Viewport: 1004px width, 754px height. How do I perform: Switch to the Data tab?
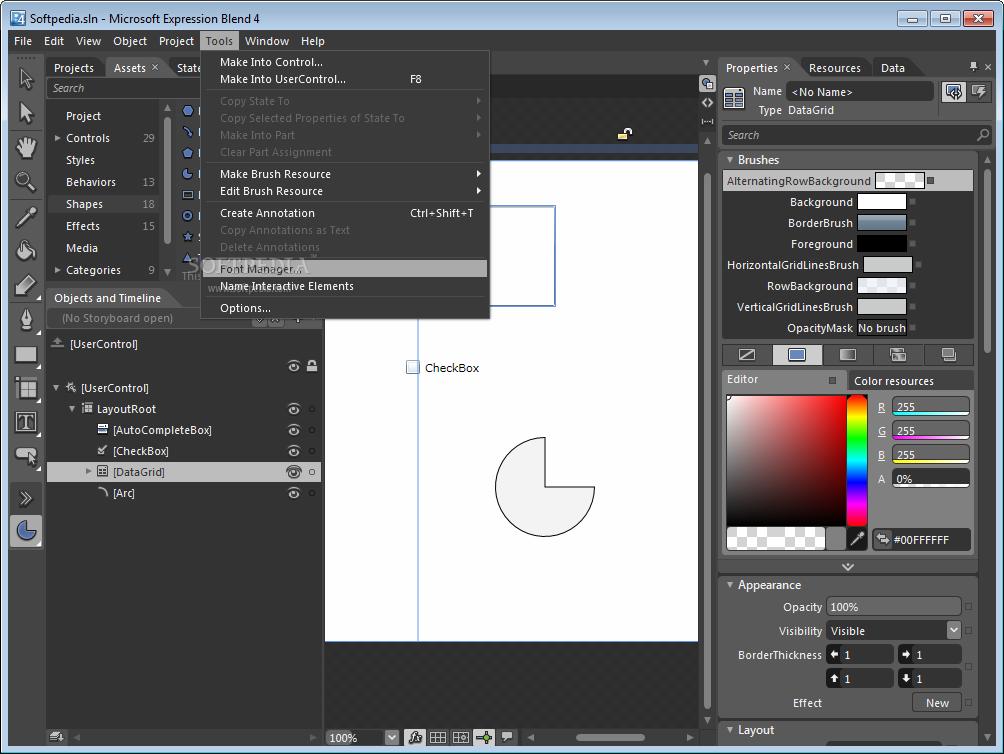pyautogui.click(x=893, y=68)
